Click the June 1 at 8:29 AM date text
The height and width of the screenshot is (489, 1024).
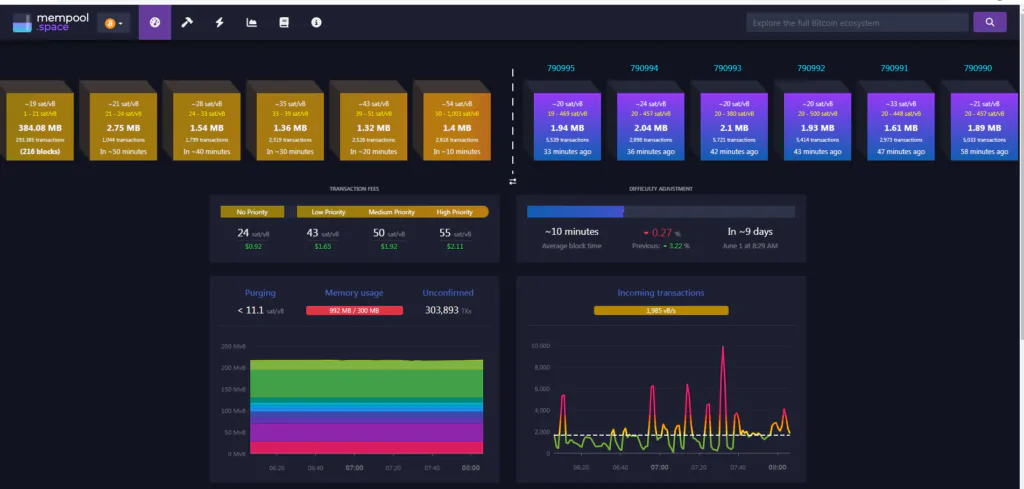coord(751,246)
